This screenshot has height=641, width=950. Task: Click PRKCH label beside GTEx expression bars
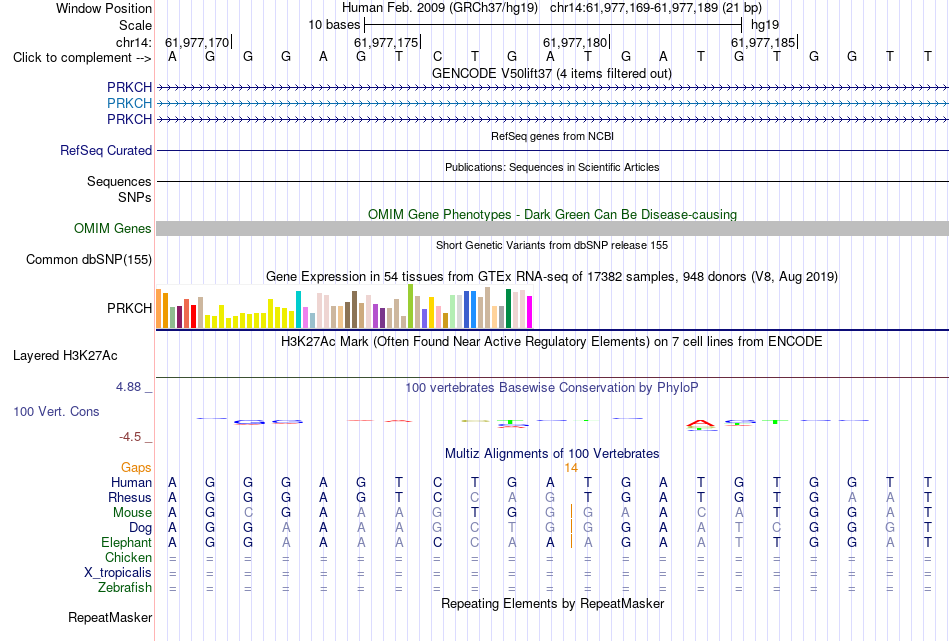tap(129, 308)
